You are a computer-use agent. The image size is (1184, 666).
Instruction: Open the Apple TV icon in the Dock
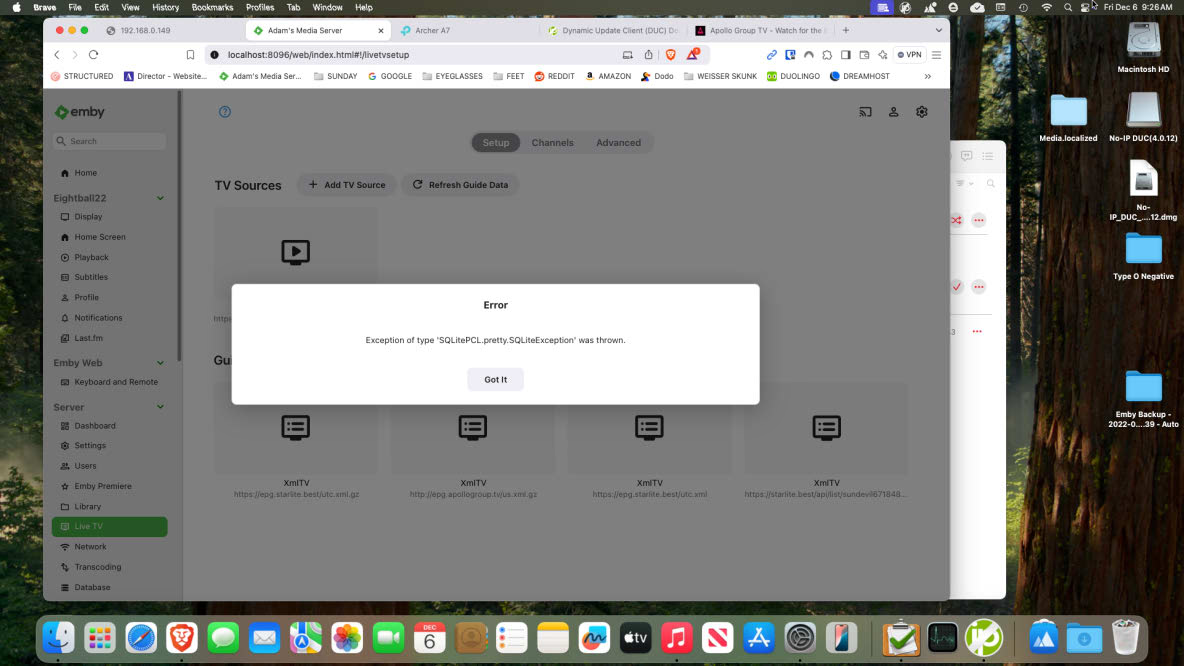(634, 637)
